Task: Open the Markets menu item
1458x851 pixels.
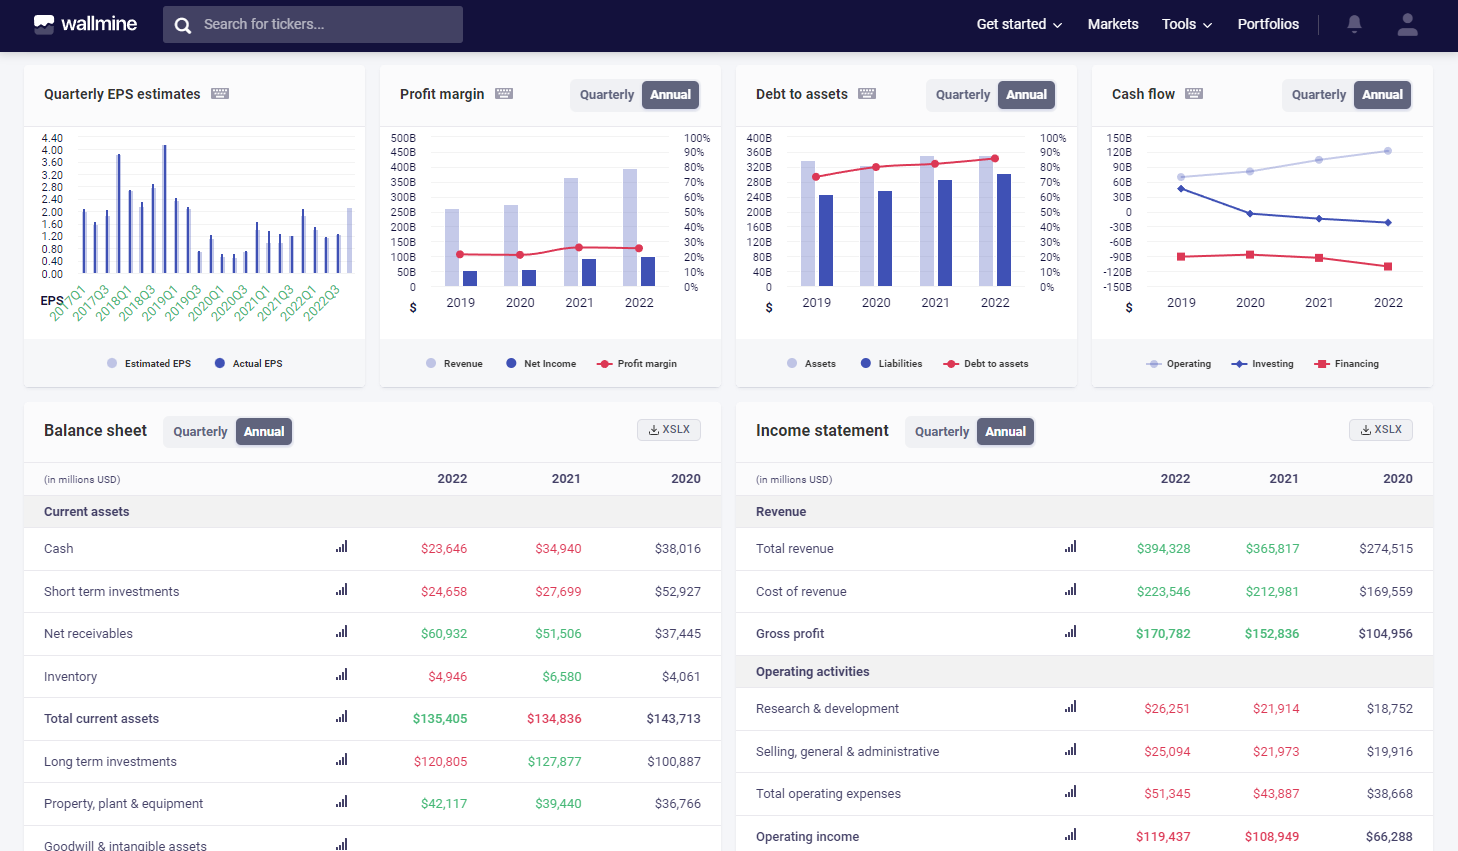Action: (1113, 24)
